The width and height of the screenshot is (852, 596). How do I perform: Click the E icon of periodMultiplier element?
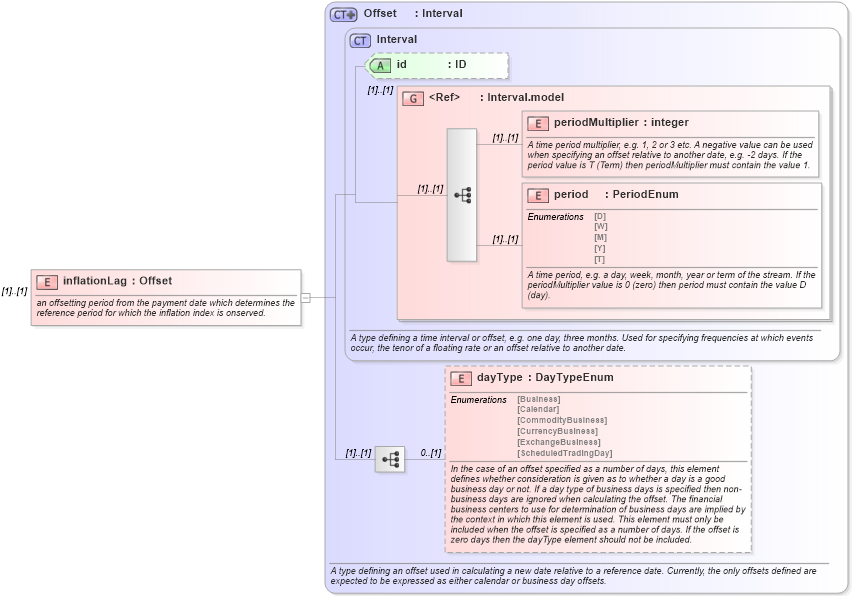pos(537,123)
